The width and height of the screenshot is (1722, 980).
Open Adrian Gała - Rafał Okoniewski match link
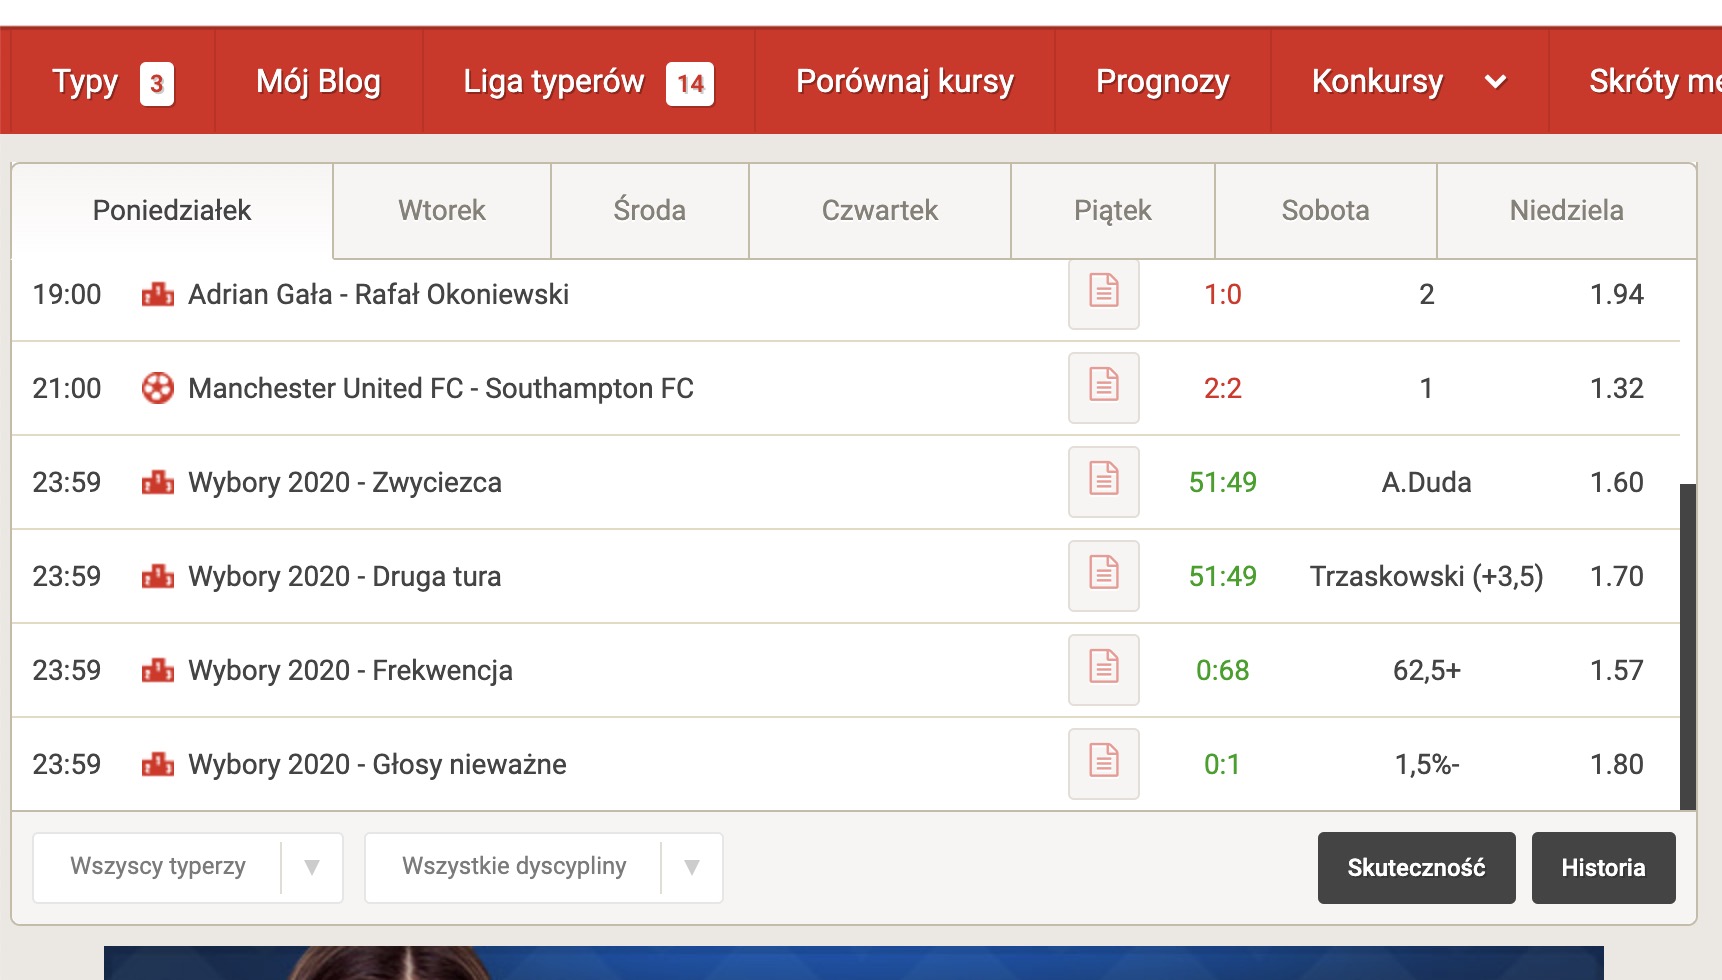click(x=378, y=294)
